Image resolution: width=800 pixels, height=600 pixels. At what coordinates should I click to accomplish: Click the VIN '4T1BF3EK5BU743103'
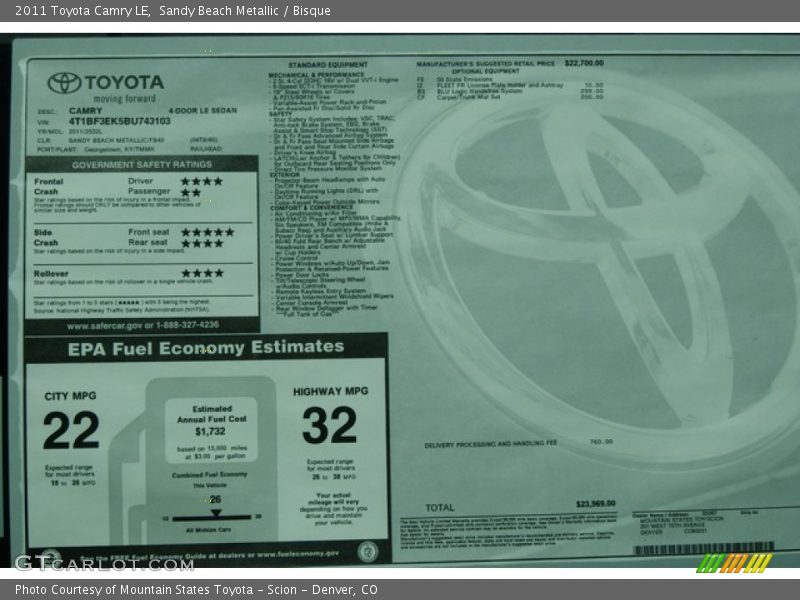[x=119, y=121]
